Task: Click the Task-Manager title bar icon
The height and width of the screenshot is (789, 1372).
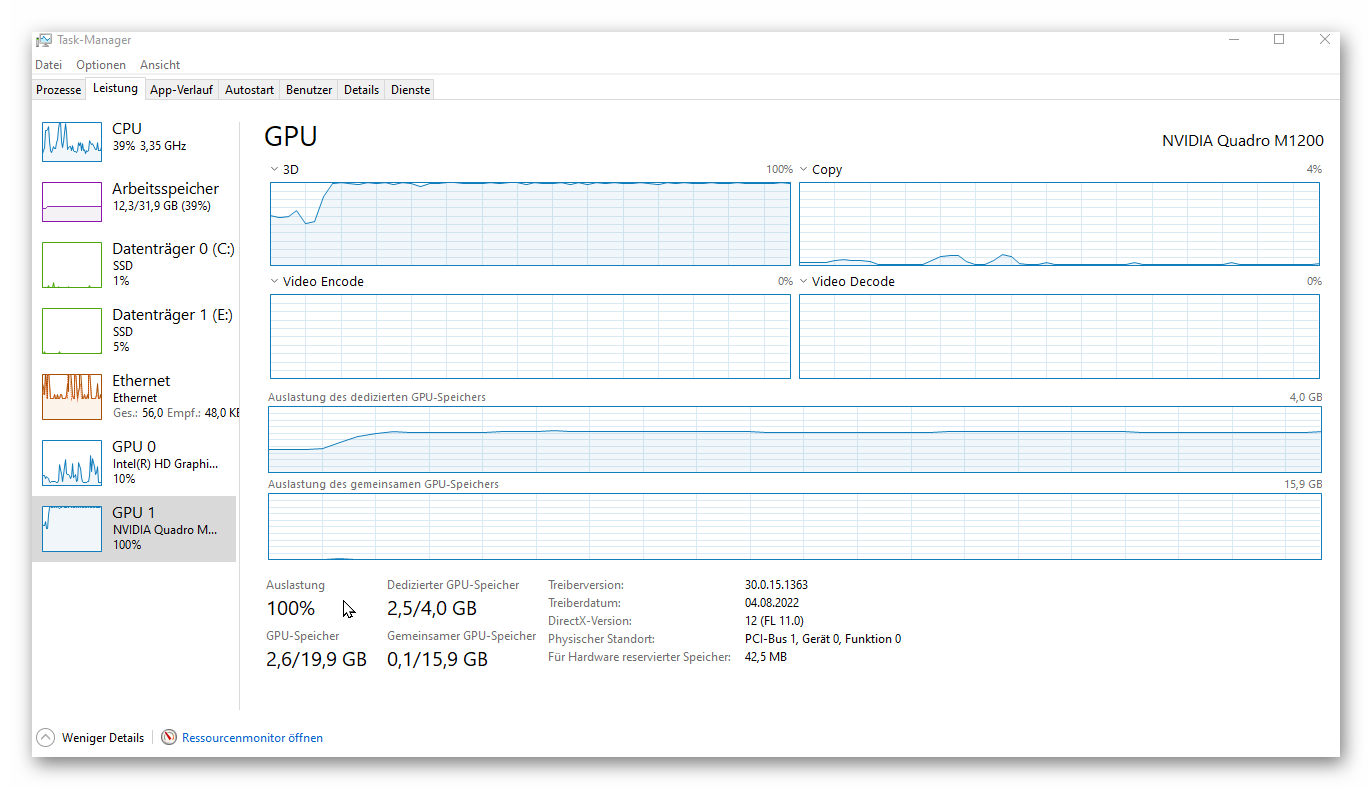Action: coord(44,40)
